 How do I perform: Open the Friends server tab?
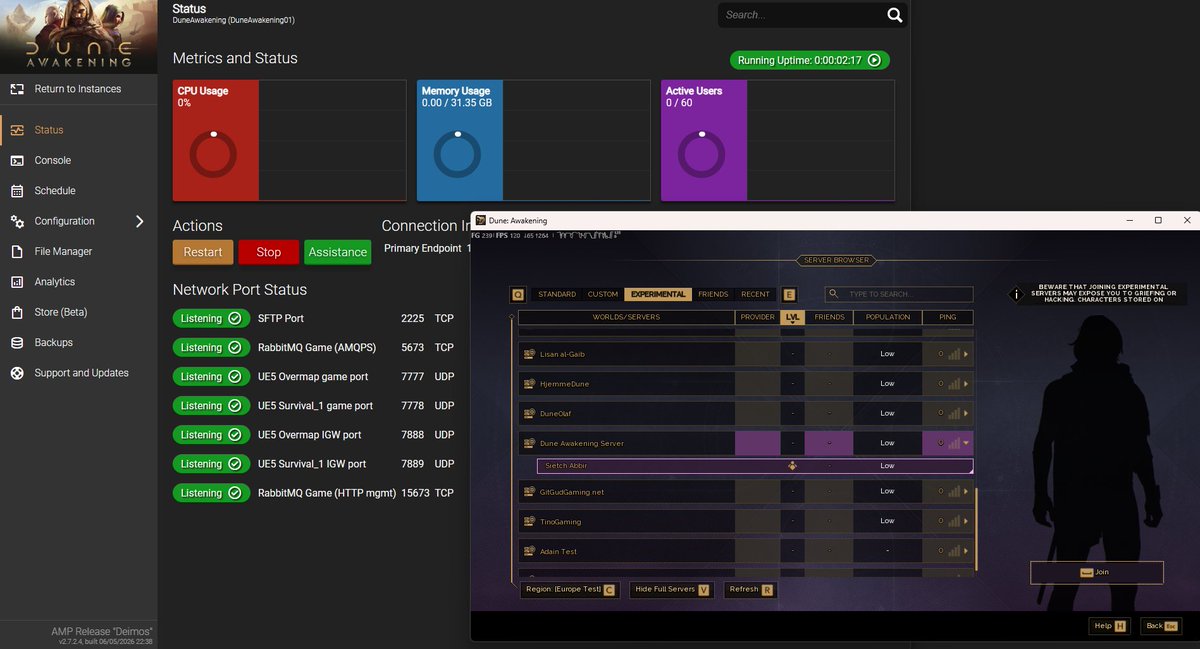(x=713, y=294)
